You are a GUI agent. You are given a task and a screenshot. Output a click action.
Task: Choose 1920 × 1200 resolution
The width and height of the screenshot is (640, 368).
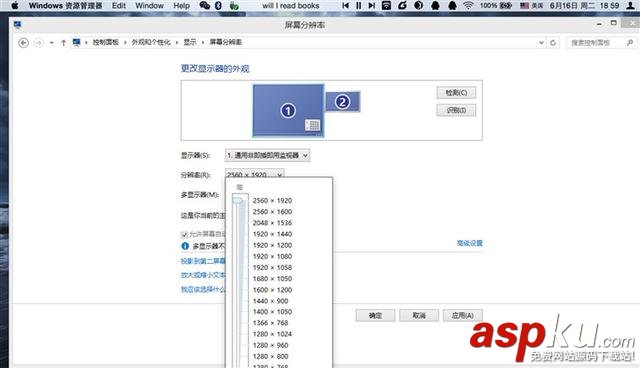pos(272,245)
